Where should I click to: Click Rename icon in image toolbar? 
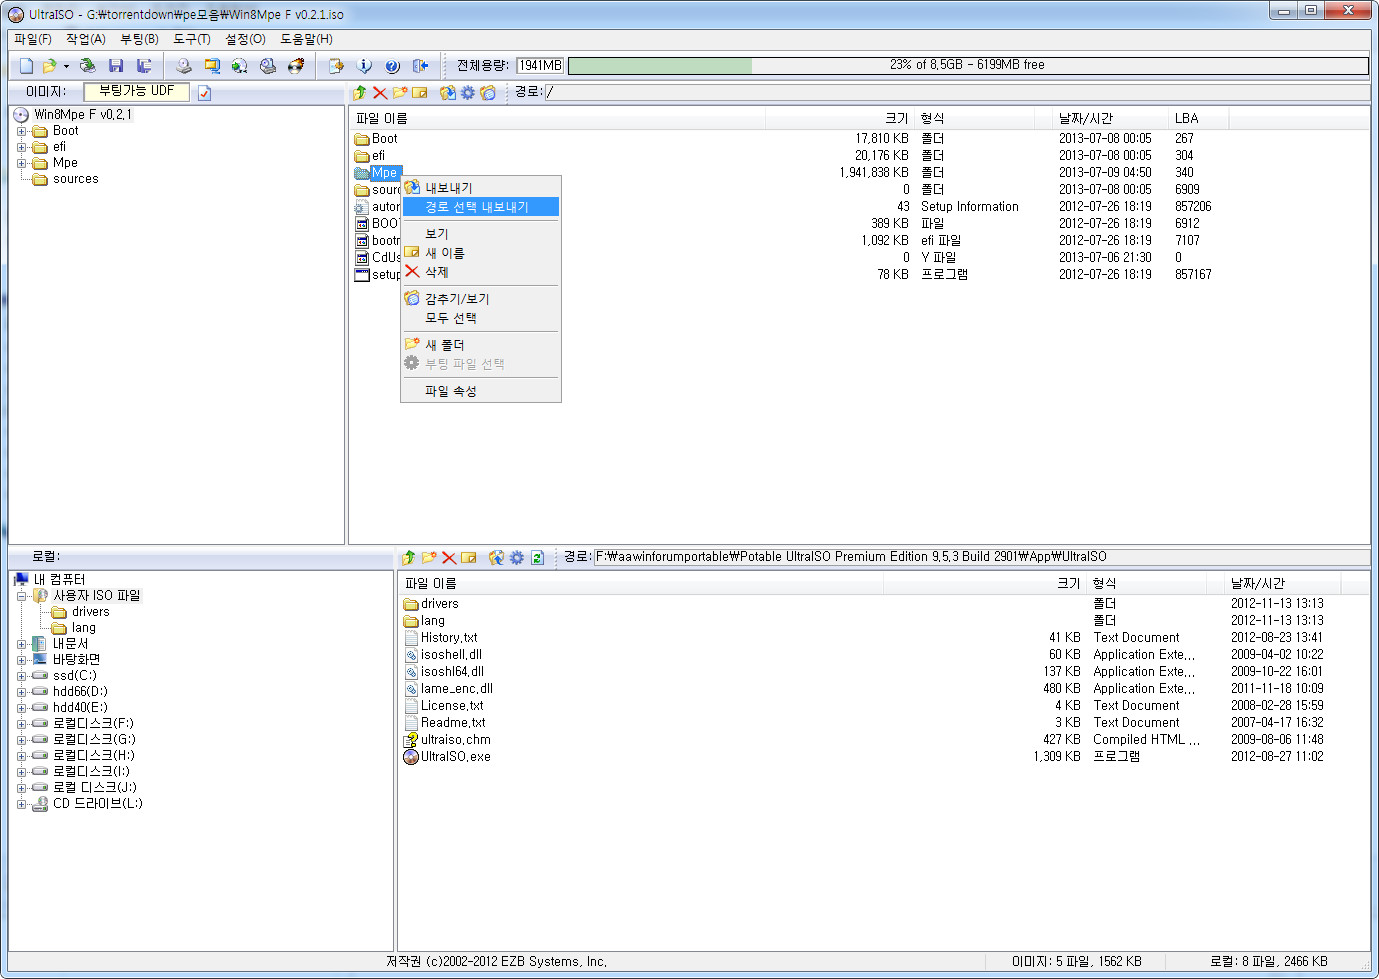pyautogui.click(x=420, y=93)
